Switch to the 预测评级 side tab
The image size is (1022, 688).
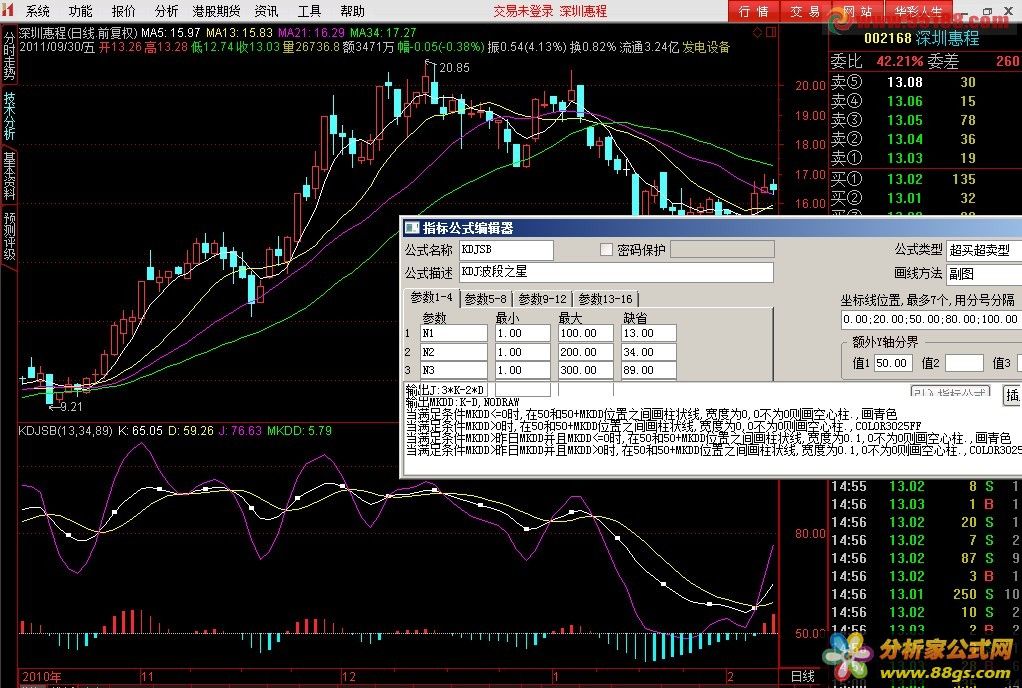[9, 236]
